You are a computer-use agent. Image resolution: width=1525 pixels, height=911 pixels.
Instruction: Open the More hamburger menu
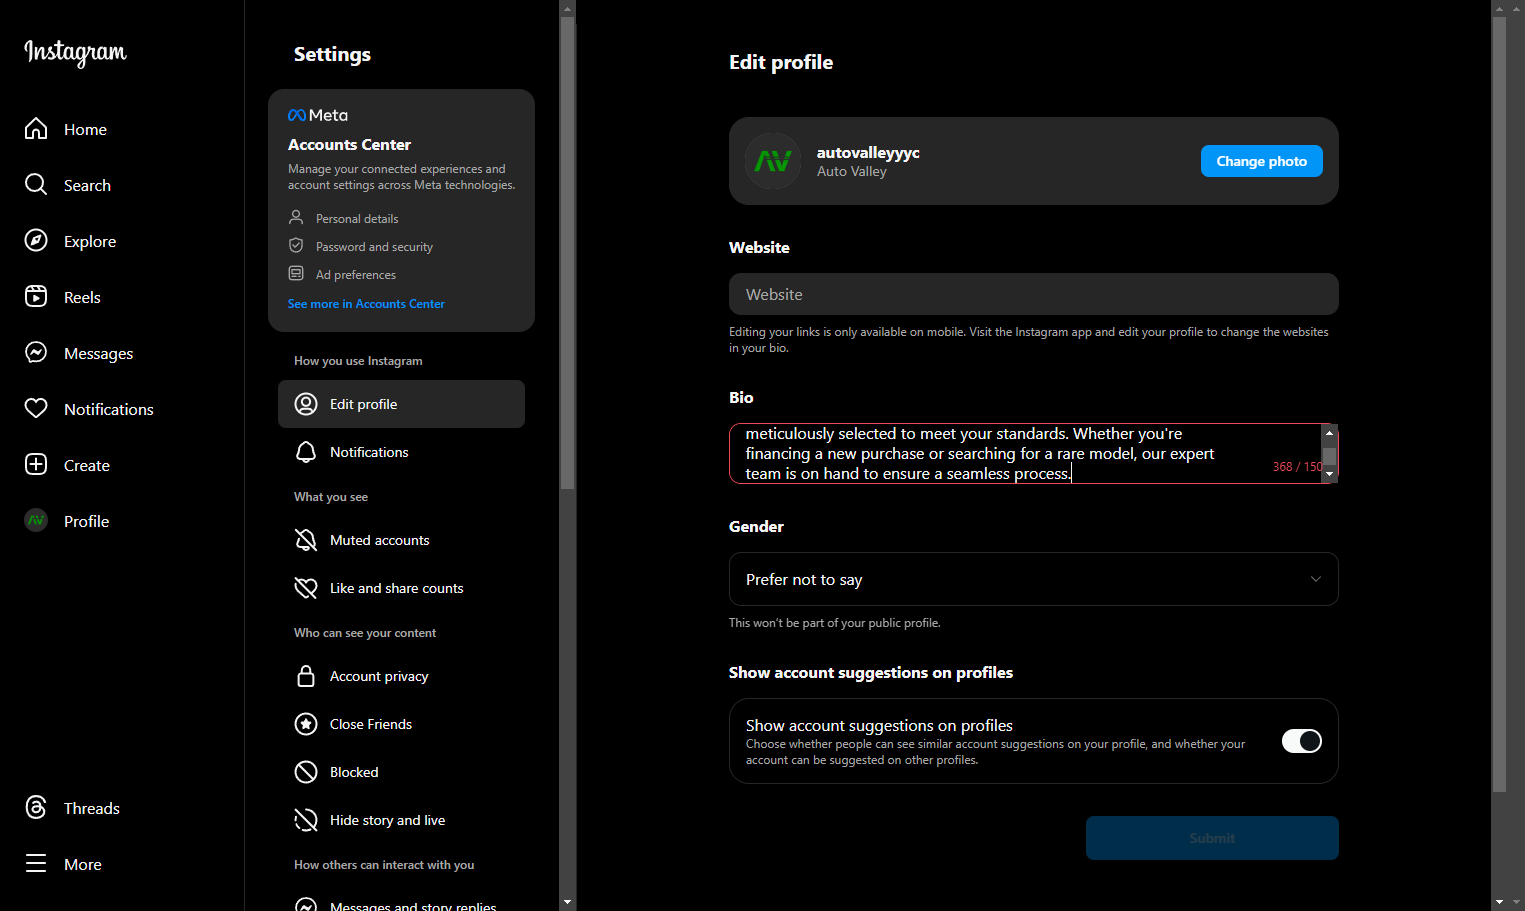[x=36, y=864]
